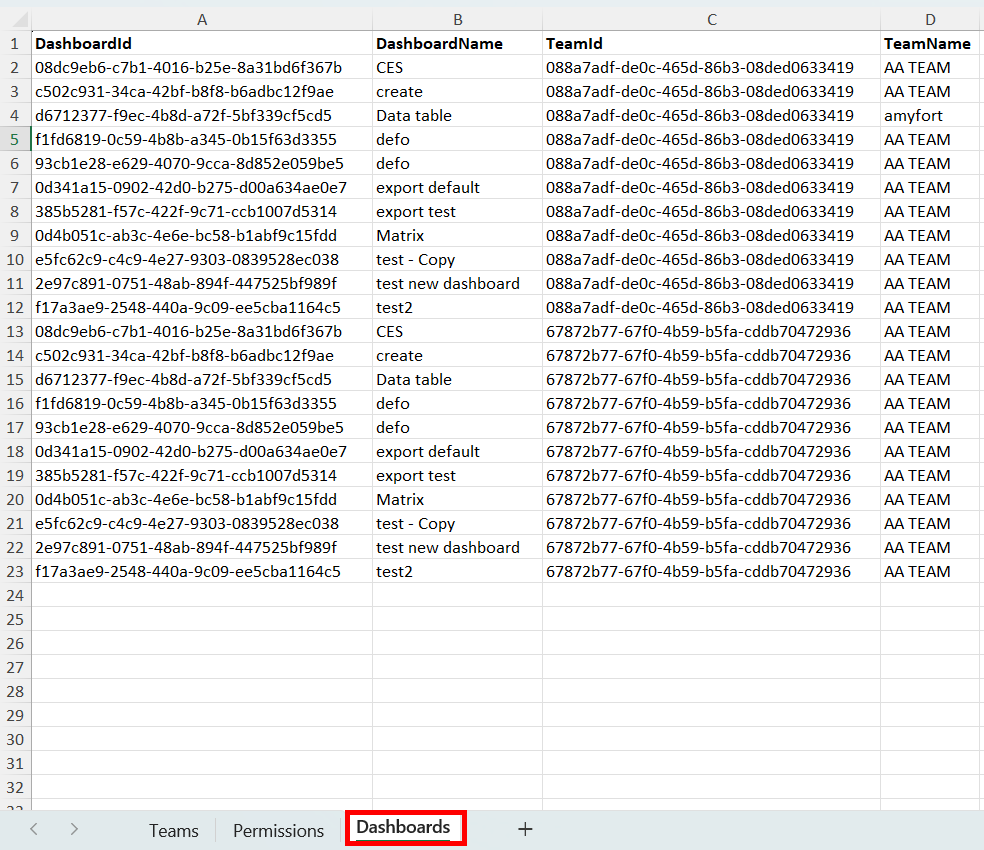The height and width of the screenshot is (850, 984).
Task: Switch to the Permissions sheet tab
Action: click(x=279, y=831)
